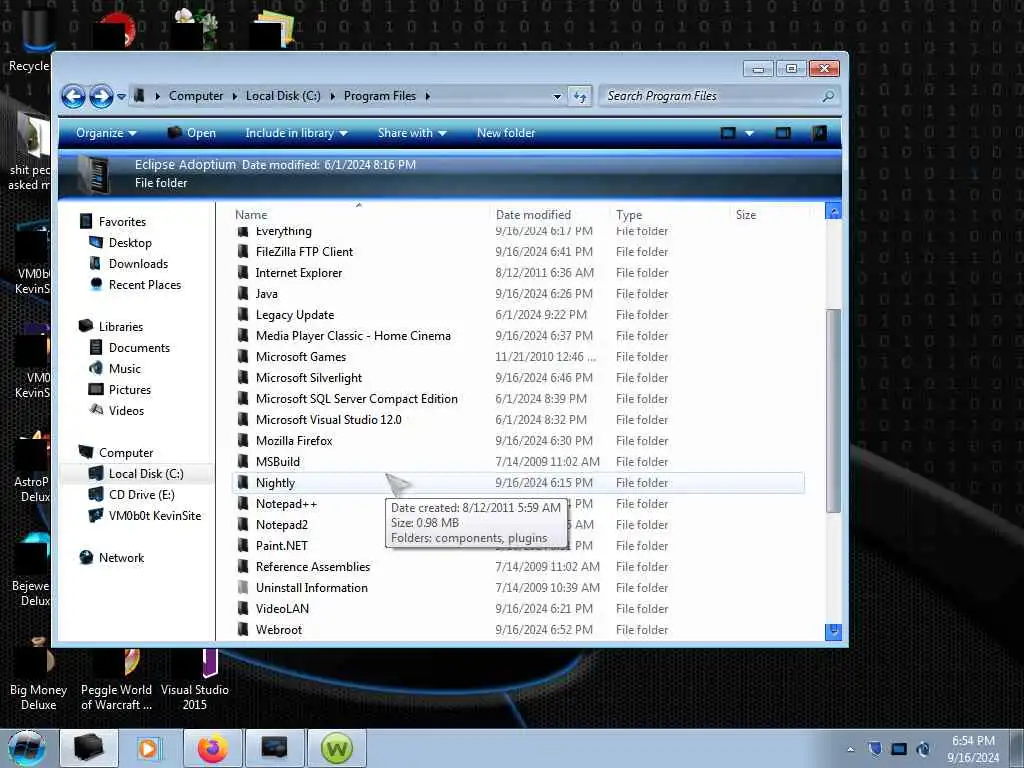Select Favorites in navigation pane
The width and height of the screenshot is (1024, 768).
pyautogui.click(x=122, y=221)
